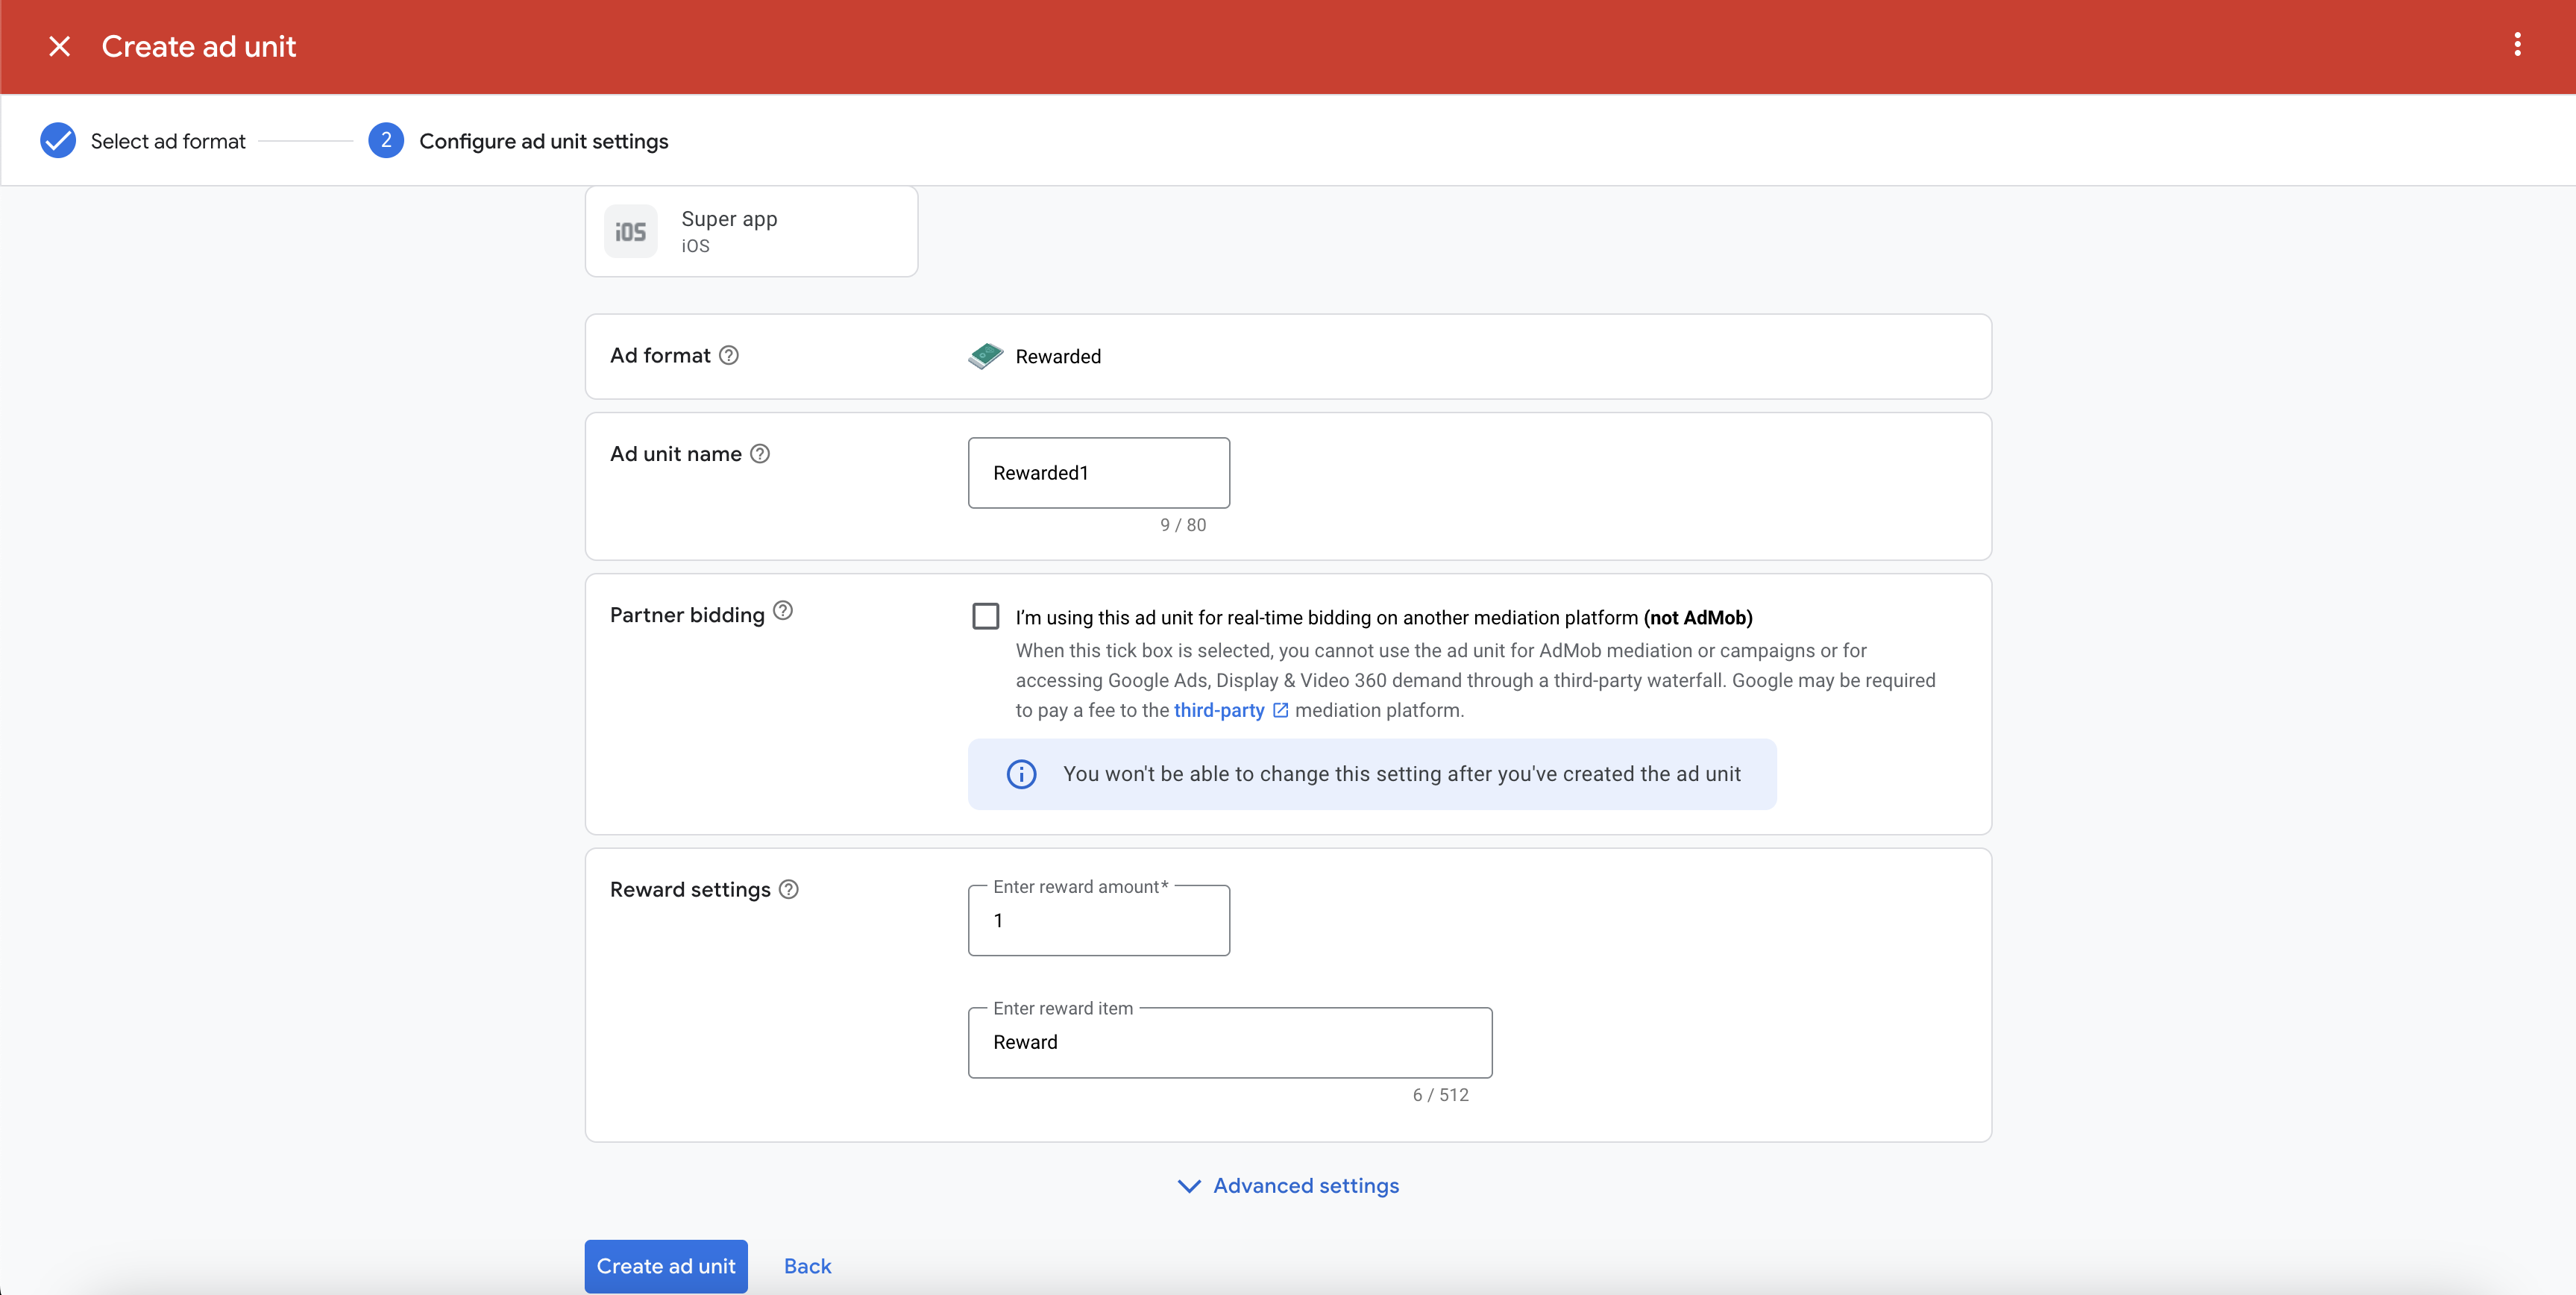Click the external link icon beside third-party
This screenshot has width=2576, height=1295.
pos(1280,710)
